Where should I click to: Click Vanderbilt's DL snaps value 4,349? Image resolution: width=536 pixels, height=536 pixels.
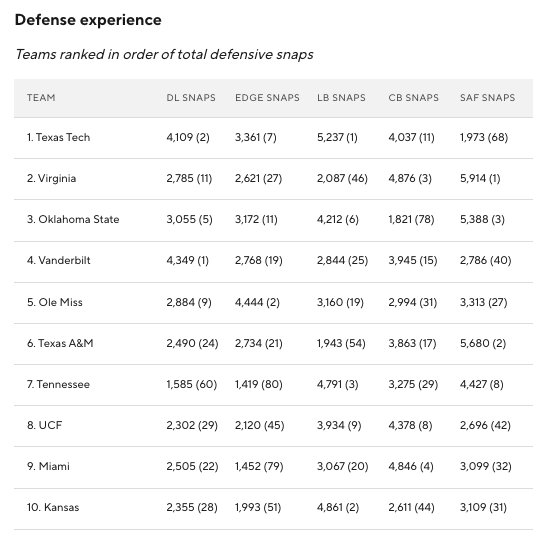coord(180,260)
